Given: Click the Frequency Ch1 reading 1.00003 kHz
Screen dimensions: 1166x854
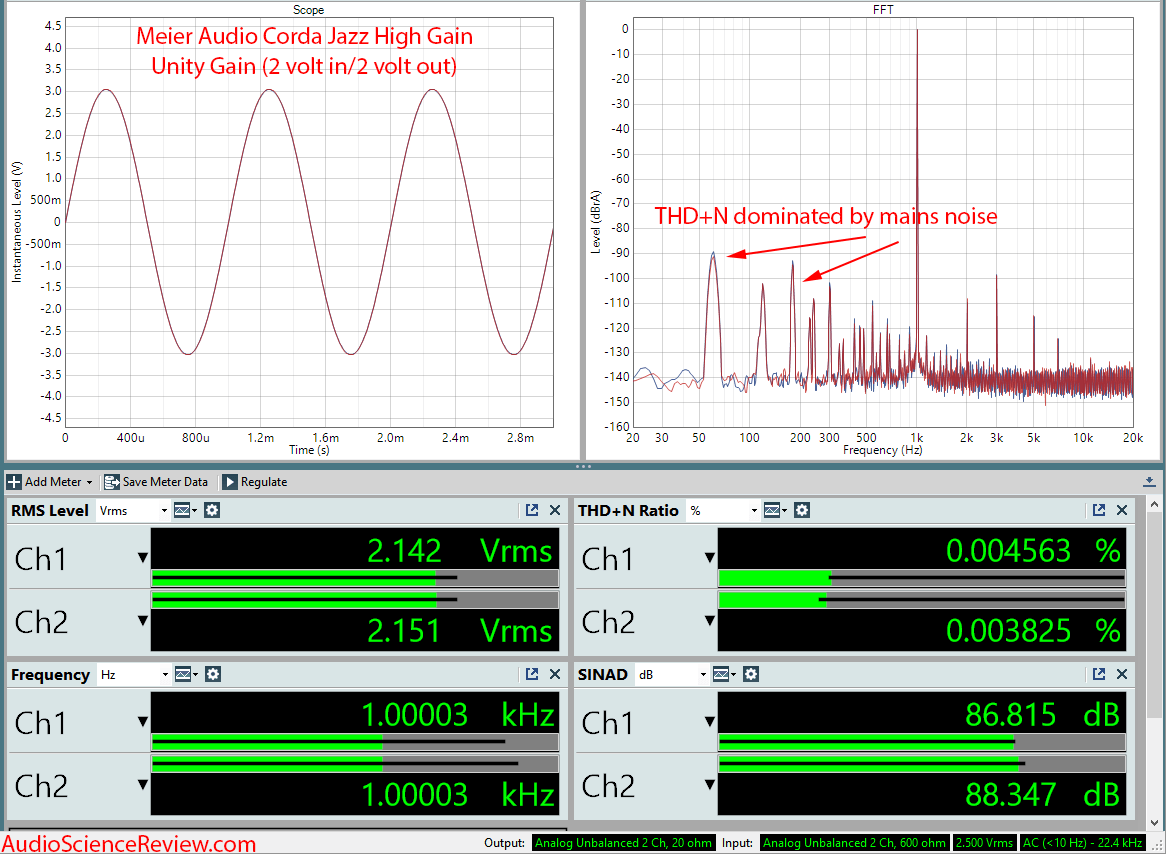Looking at the screenshot, I should (458, 715).
